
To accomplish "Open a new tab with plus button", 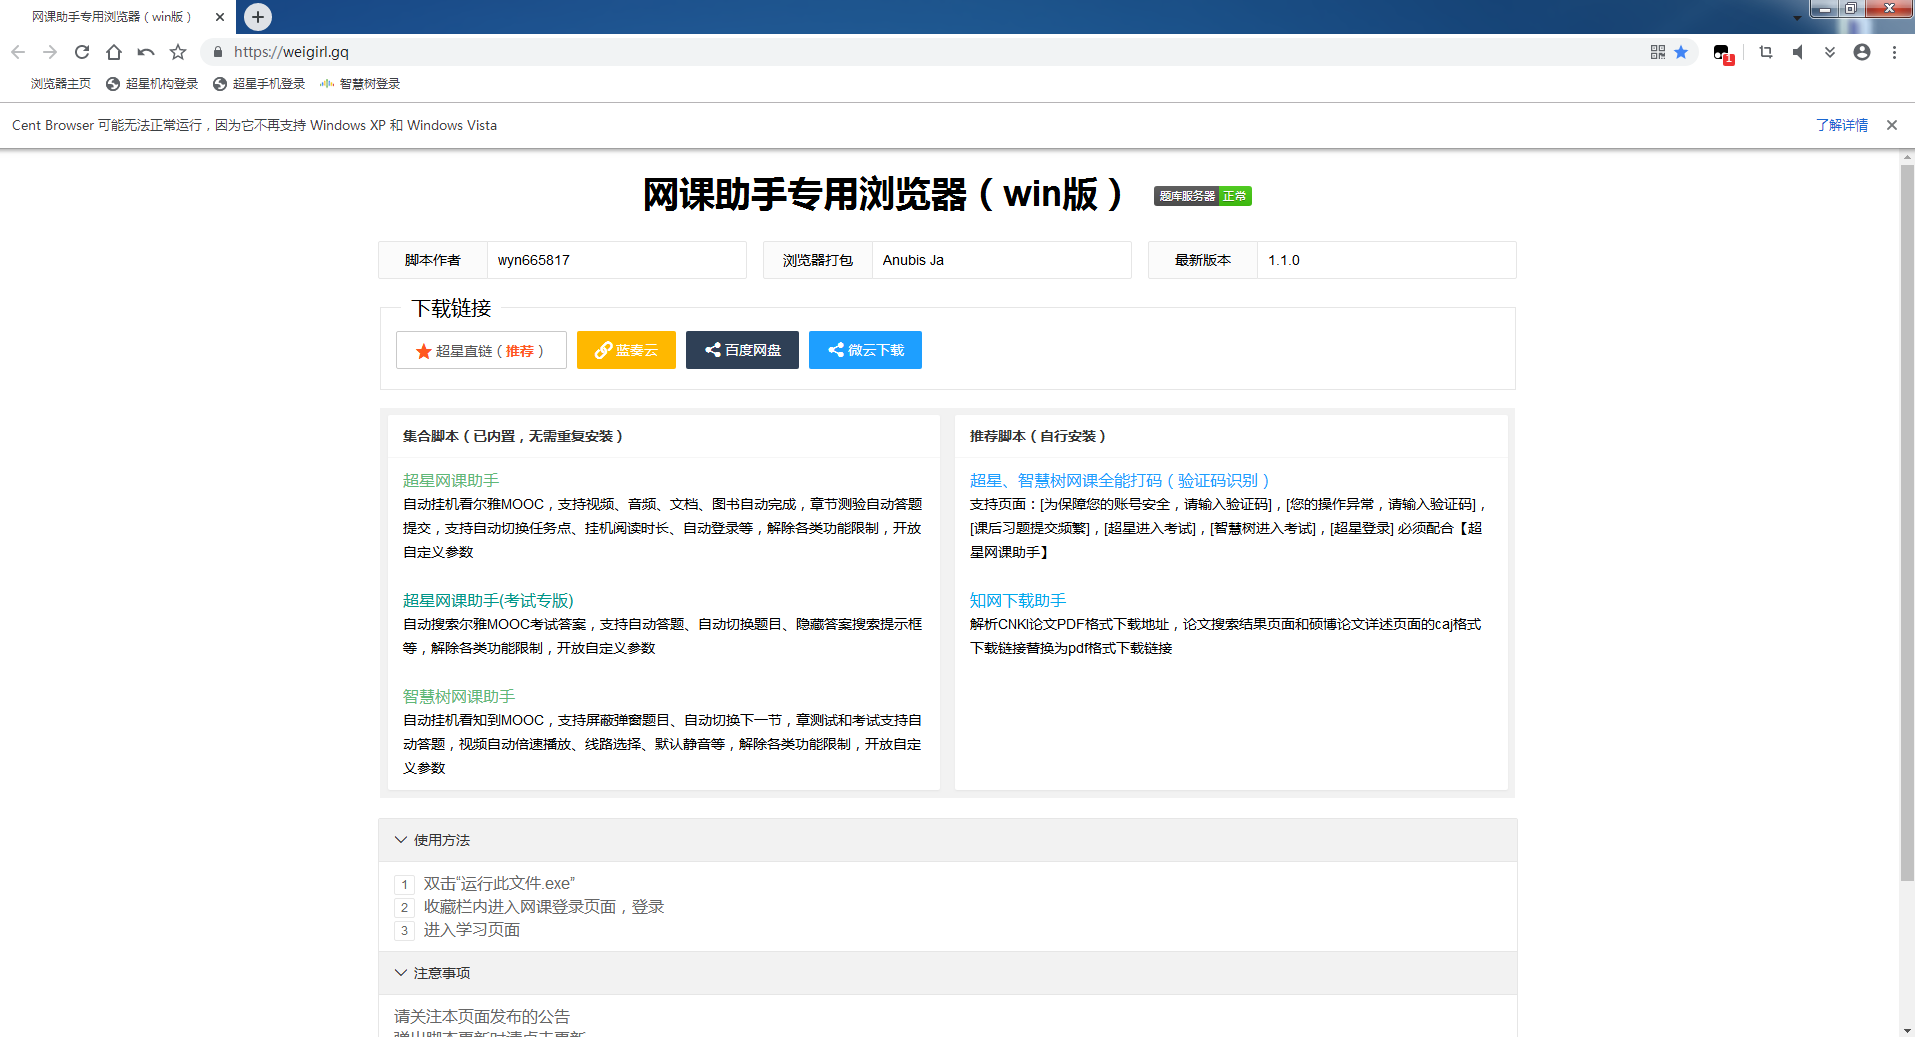I will point(258,17).
